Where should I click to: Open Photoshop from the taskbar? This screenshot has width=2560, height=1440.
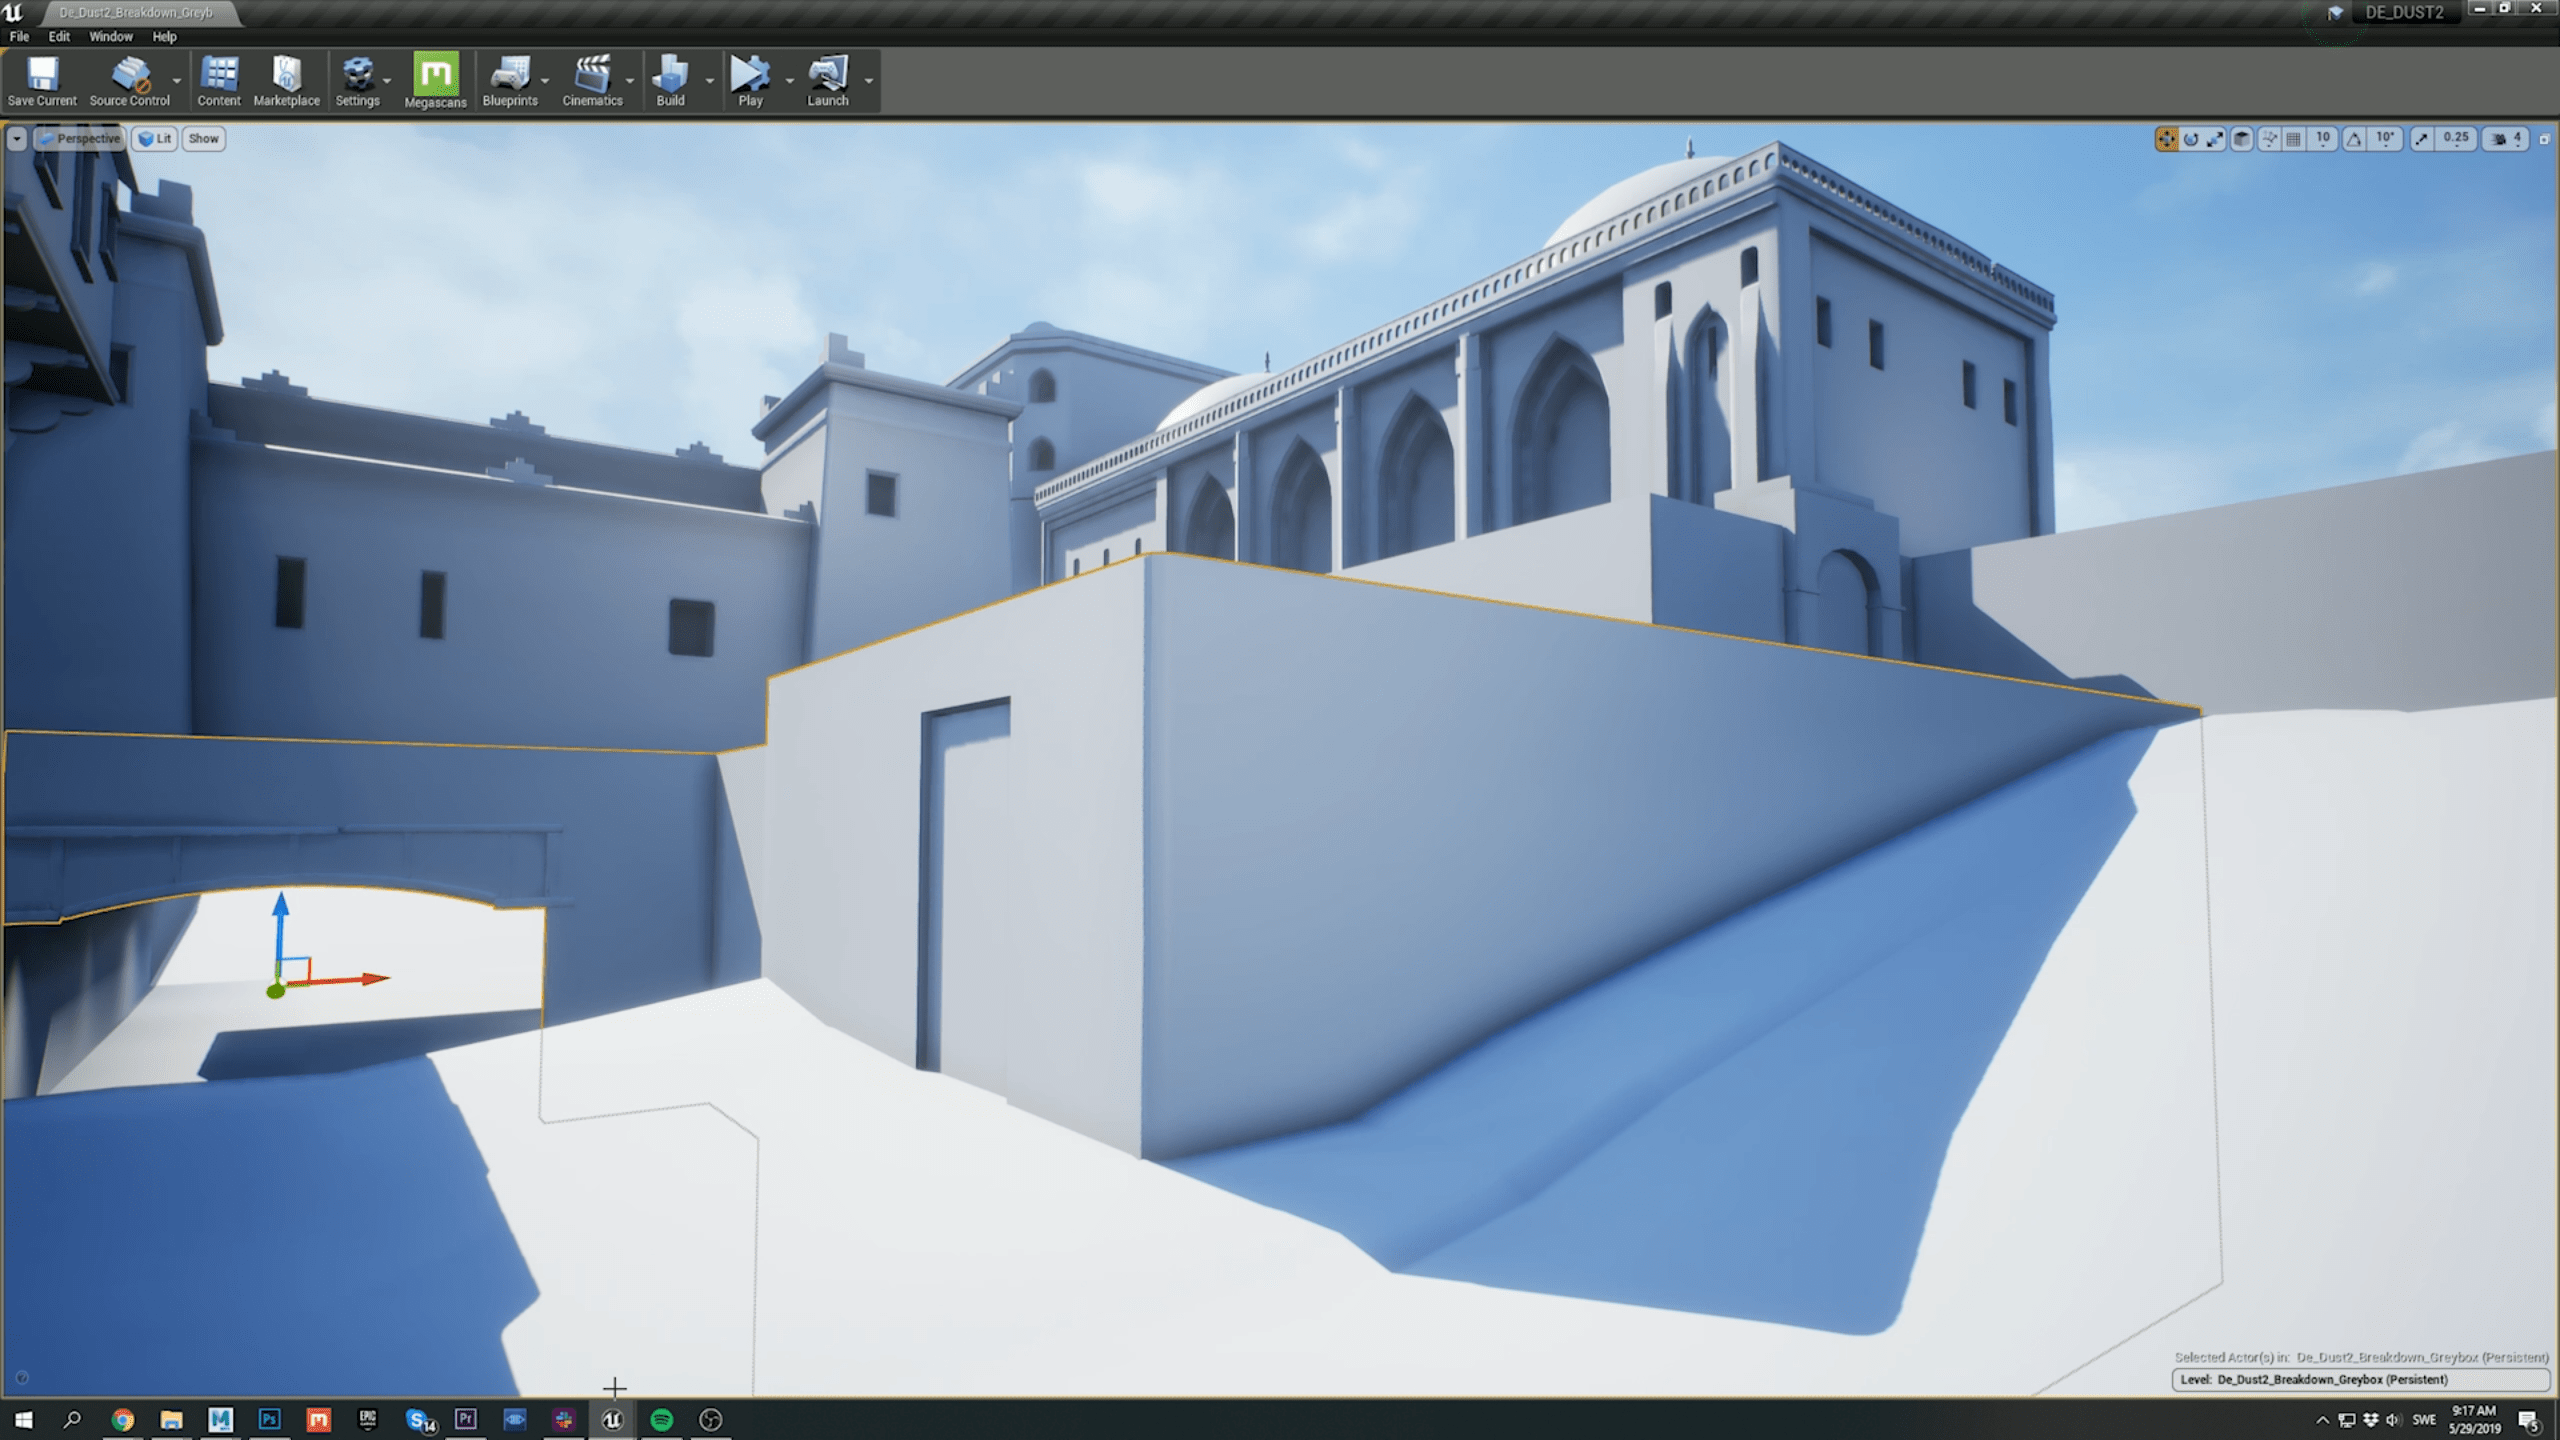(269, 1419)
